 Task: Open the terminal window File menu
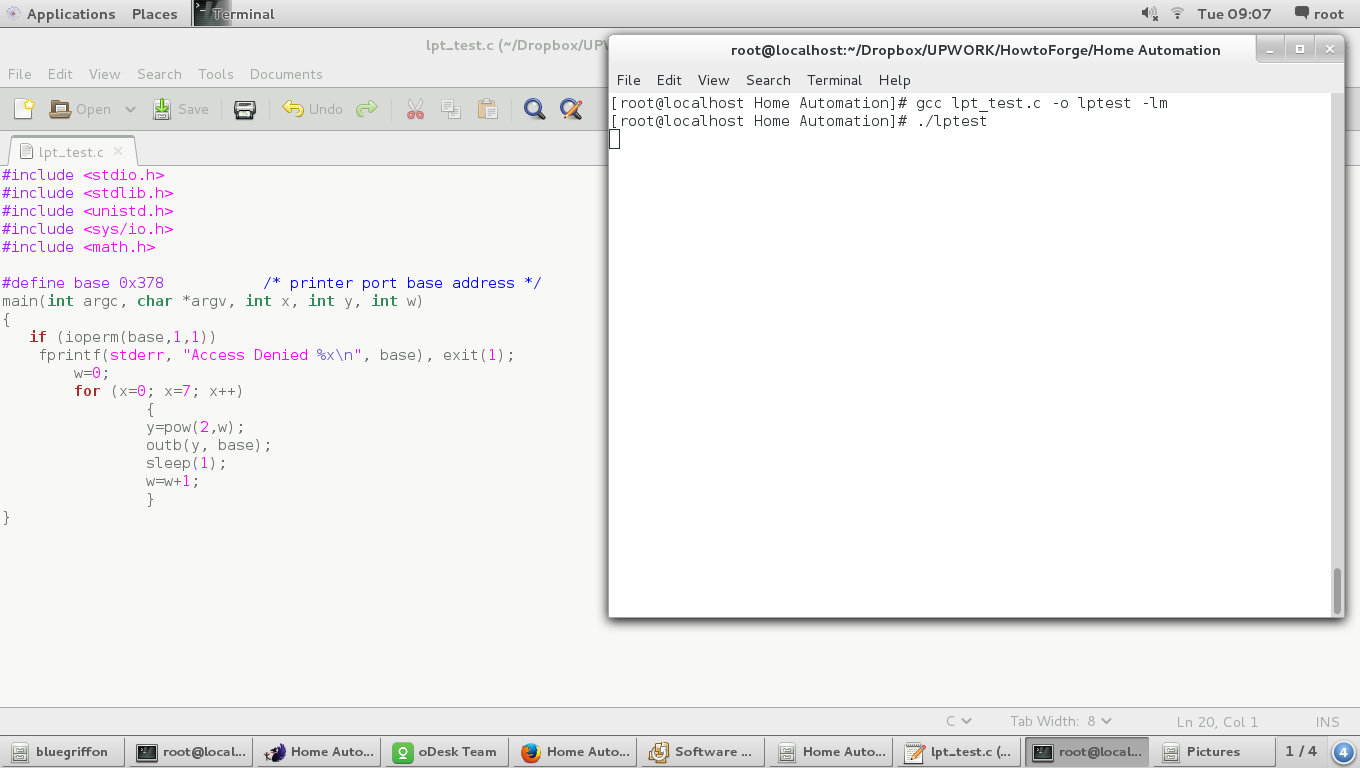tap(628, 80)
